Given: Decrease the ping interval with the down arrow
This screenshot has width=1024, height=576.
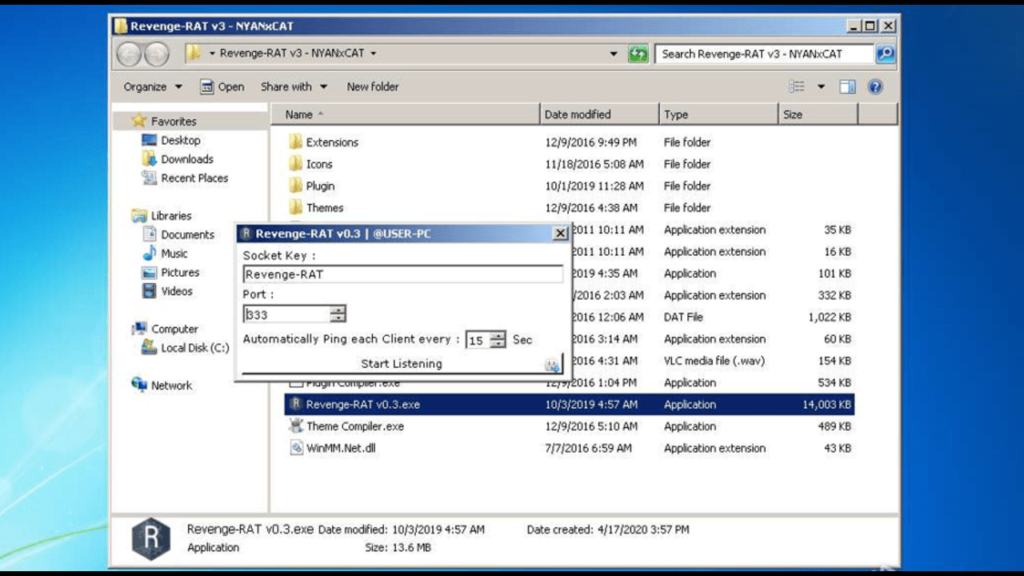Looking at the screenshot, I should [498, 344].
